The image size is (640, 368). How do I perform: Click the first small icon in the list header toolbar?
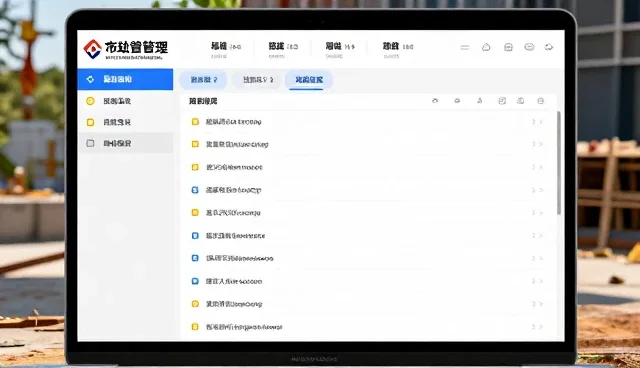pos(435,101)
